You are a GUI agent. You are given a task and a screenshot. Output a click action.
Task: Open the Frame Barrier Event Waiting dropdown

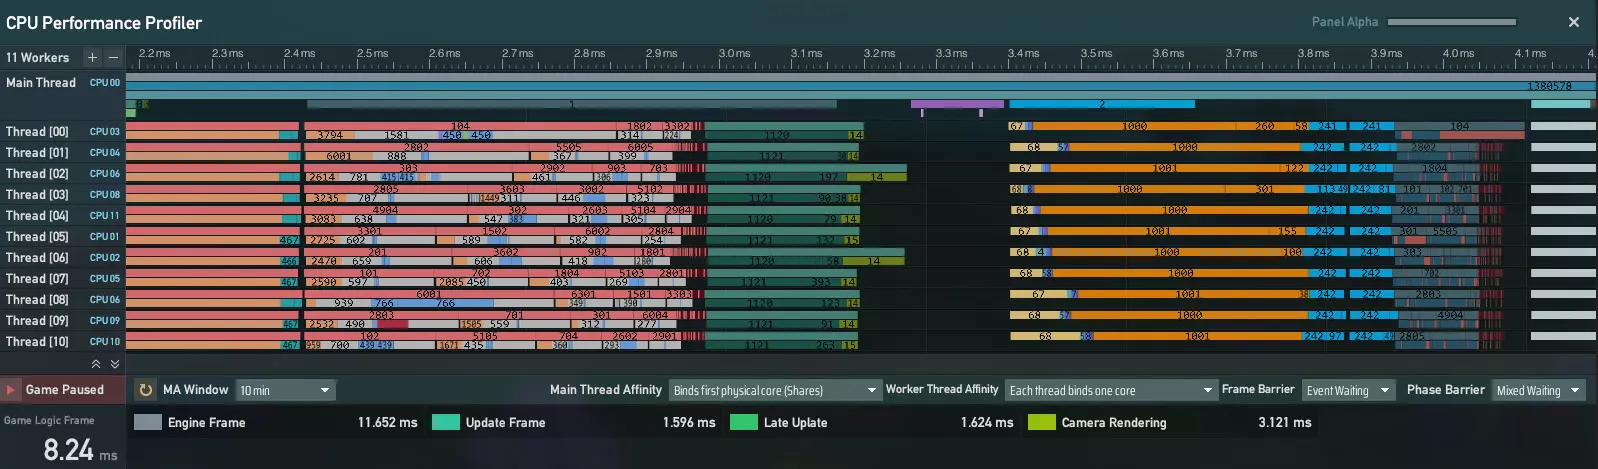pos(1348,390)
